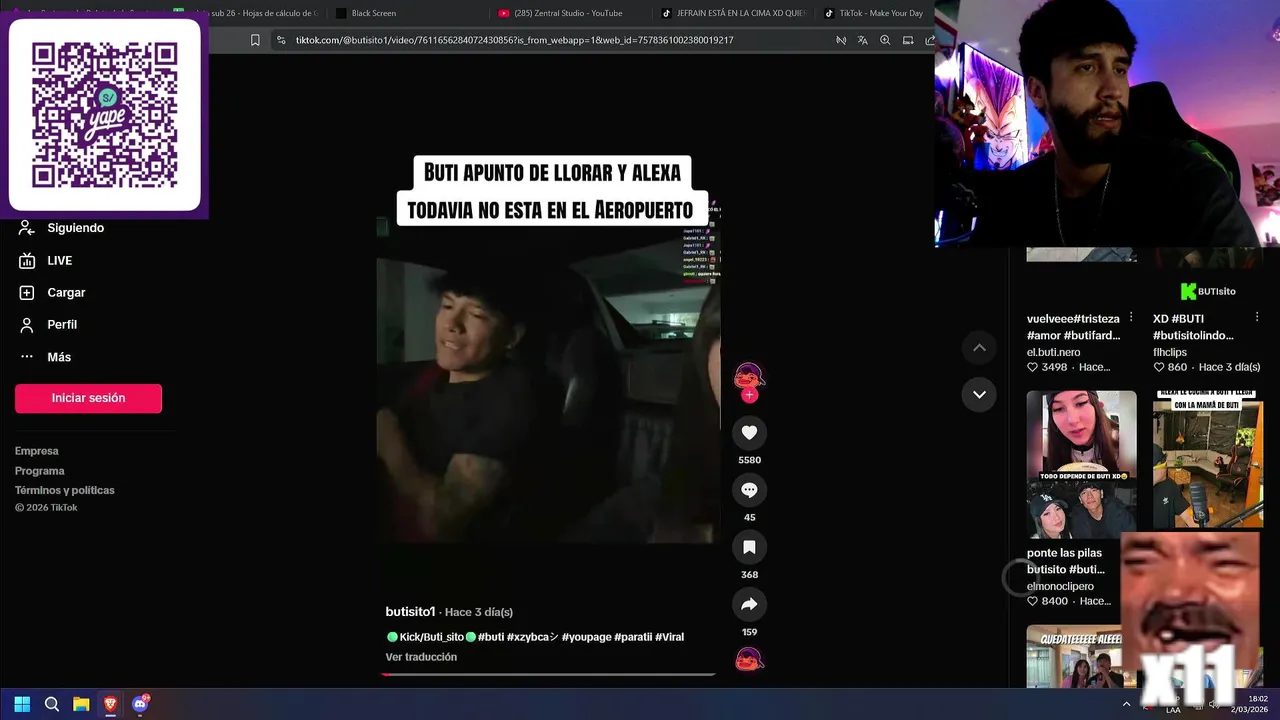Open LIVE in TikTok sidebar
This screenshot has width=1280, height=720.
coord(46,260)
